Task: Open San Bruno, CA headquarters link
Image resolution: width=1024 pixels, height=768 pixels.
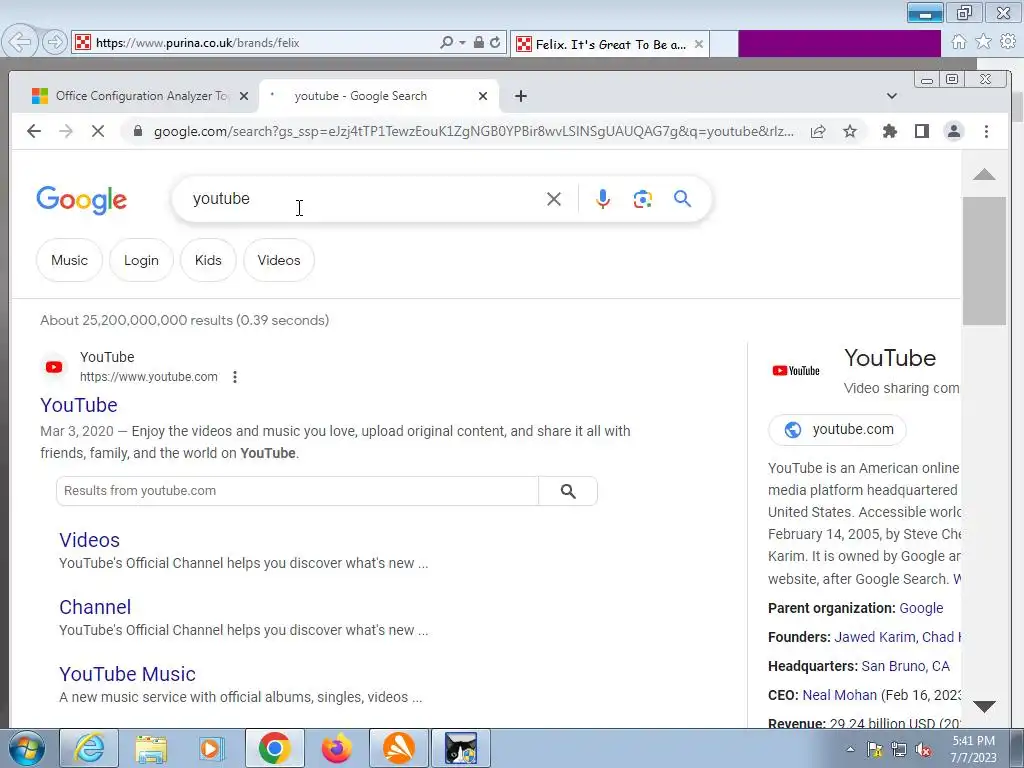Action: coord(905,666)
